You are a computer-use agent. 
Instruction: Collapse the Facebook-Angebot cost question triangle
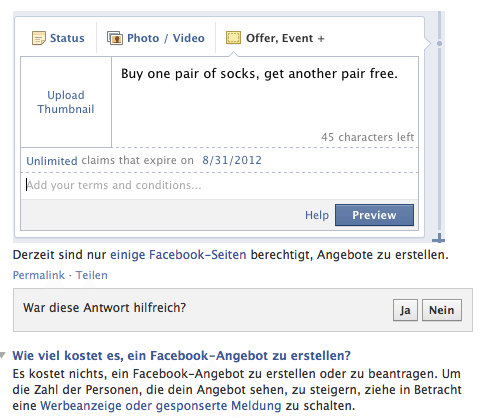pyautogui.click(x=3, y=355)
